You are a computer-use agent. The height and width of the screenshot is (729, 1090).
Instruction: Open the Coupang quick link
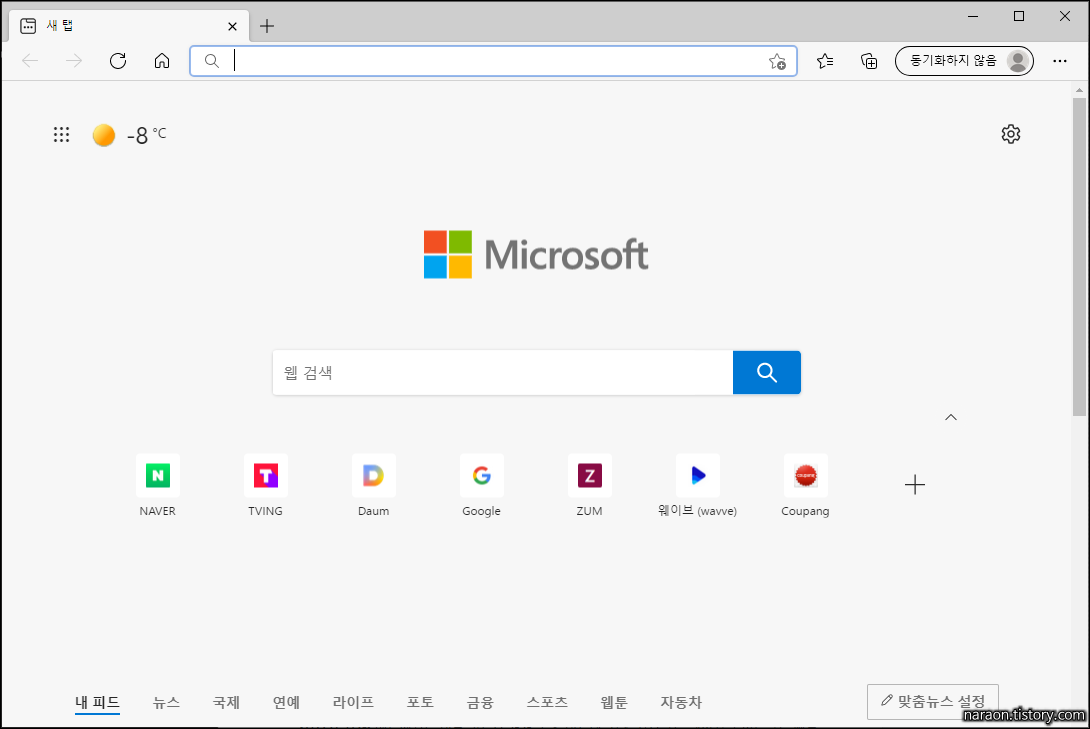[805, 486]
